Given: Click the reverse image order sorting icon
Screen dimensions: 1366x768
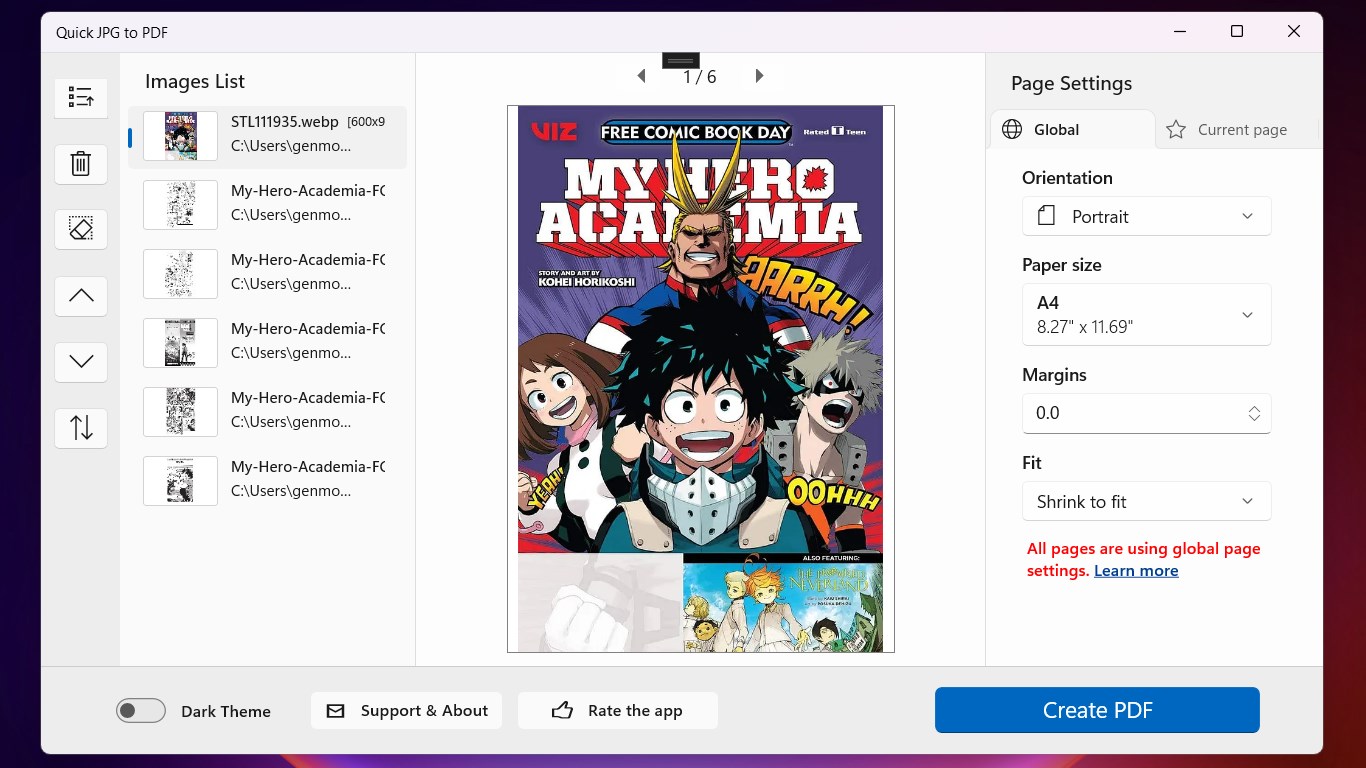Looking at the screenshot, I should pyautogui.click(x=80, y=428).
